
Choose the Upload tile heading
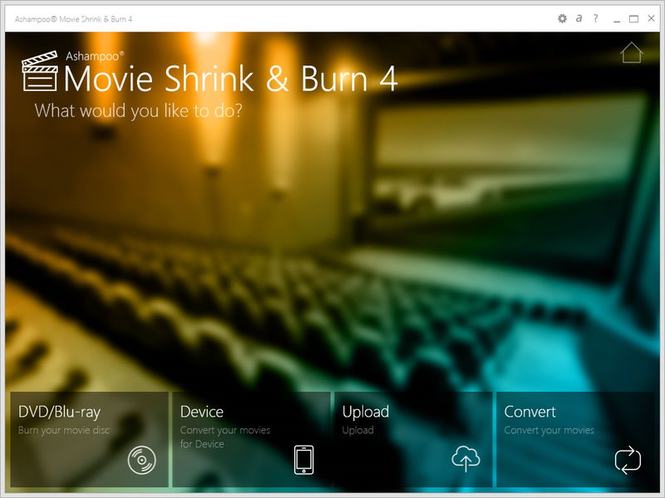click(x=365, y=412)
